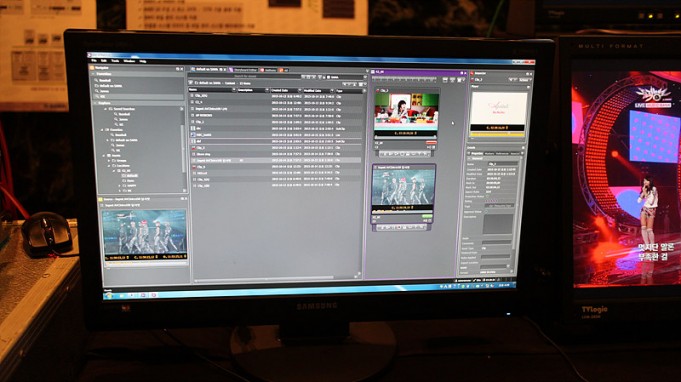Click the Inspector panel header icon
This screenshot has width=681, height=382.
[472, 73]
